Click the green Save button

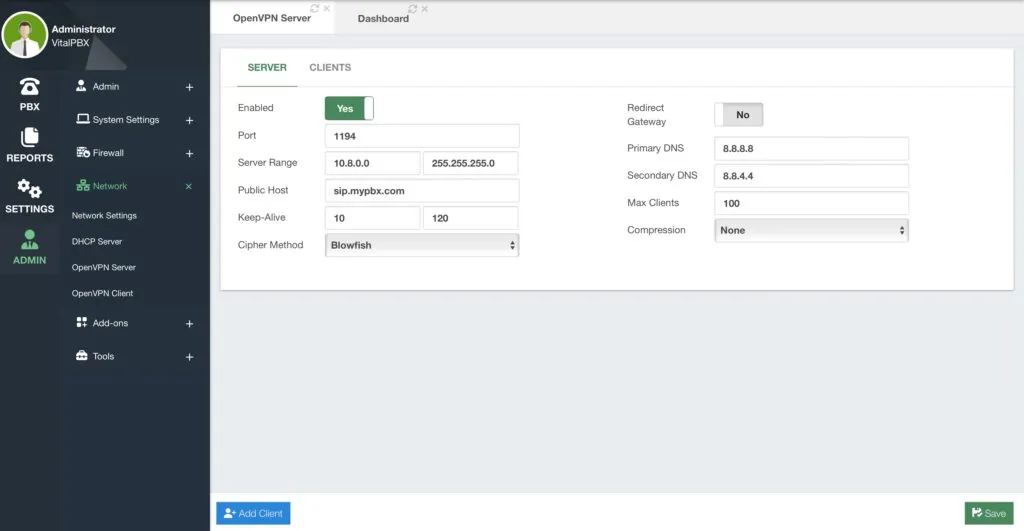click(989, 513)
